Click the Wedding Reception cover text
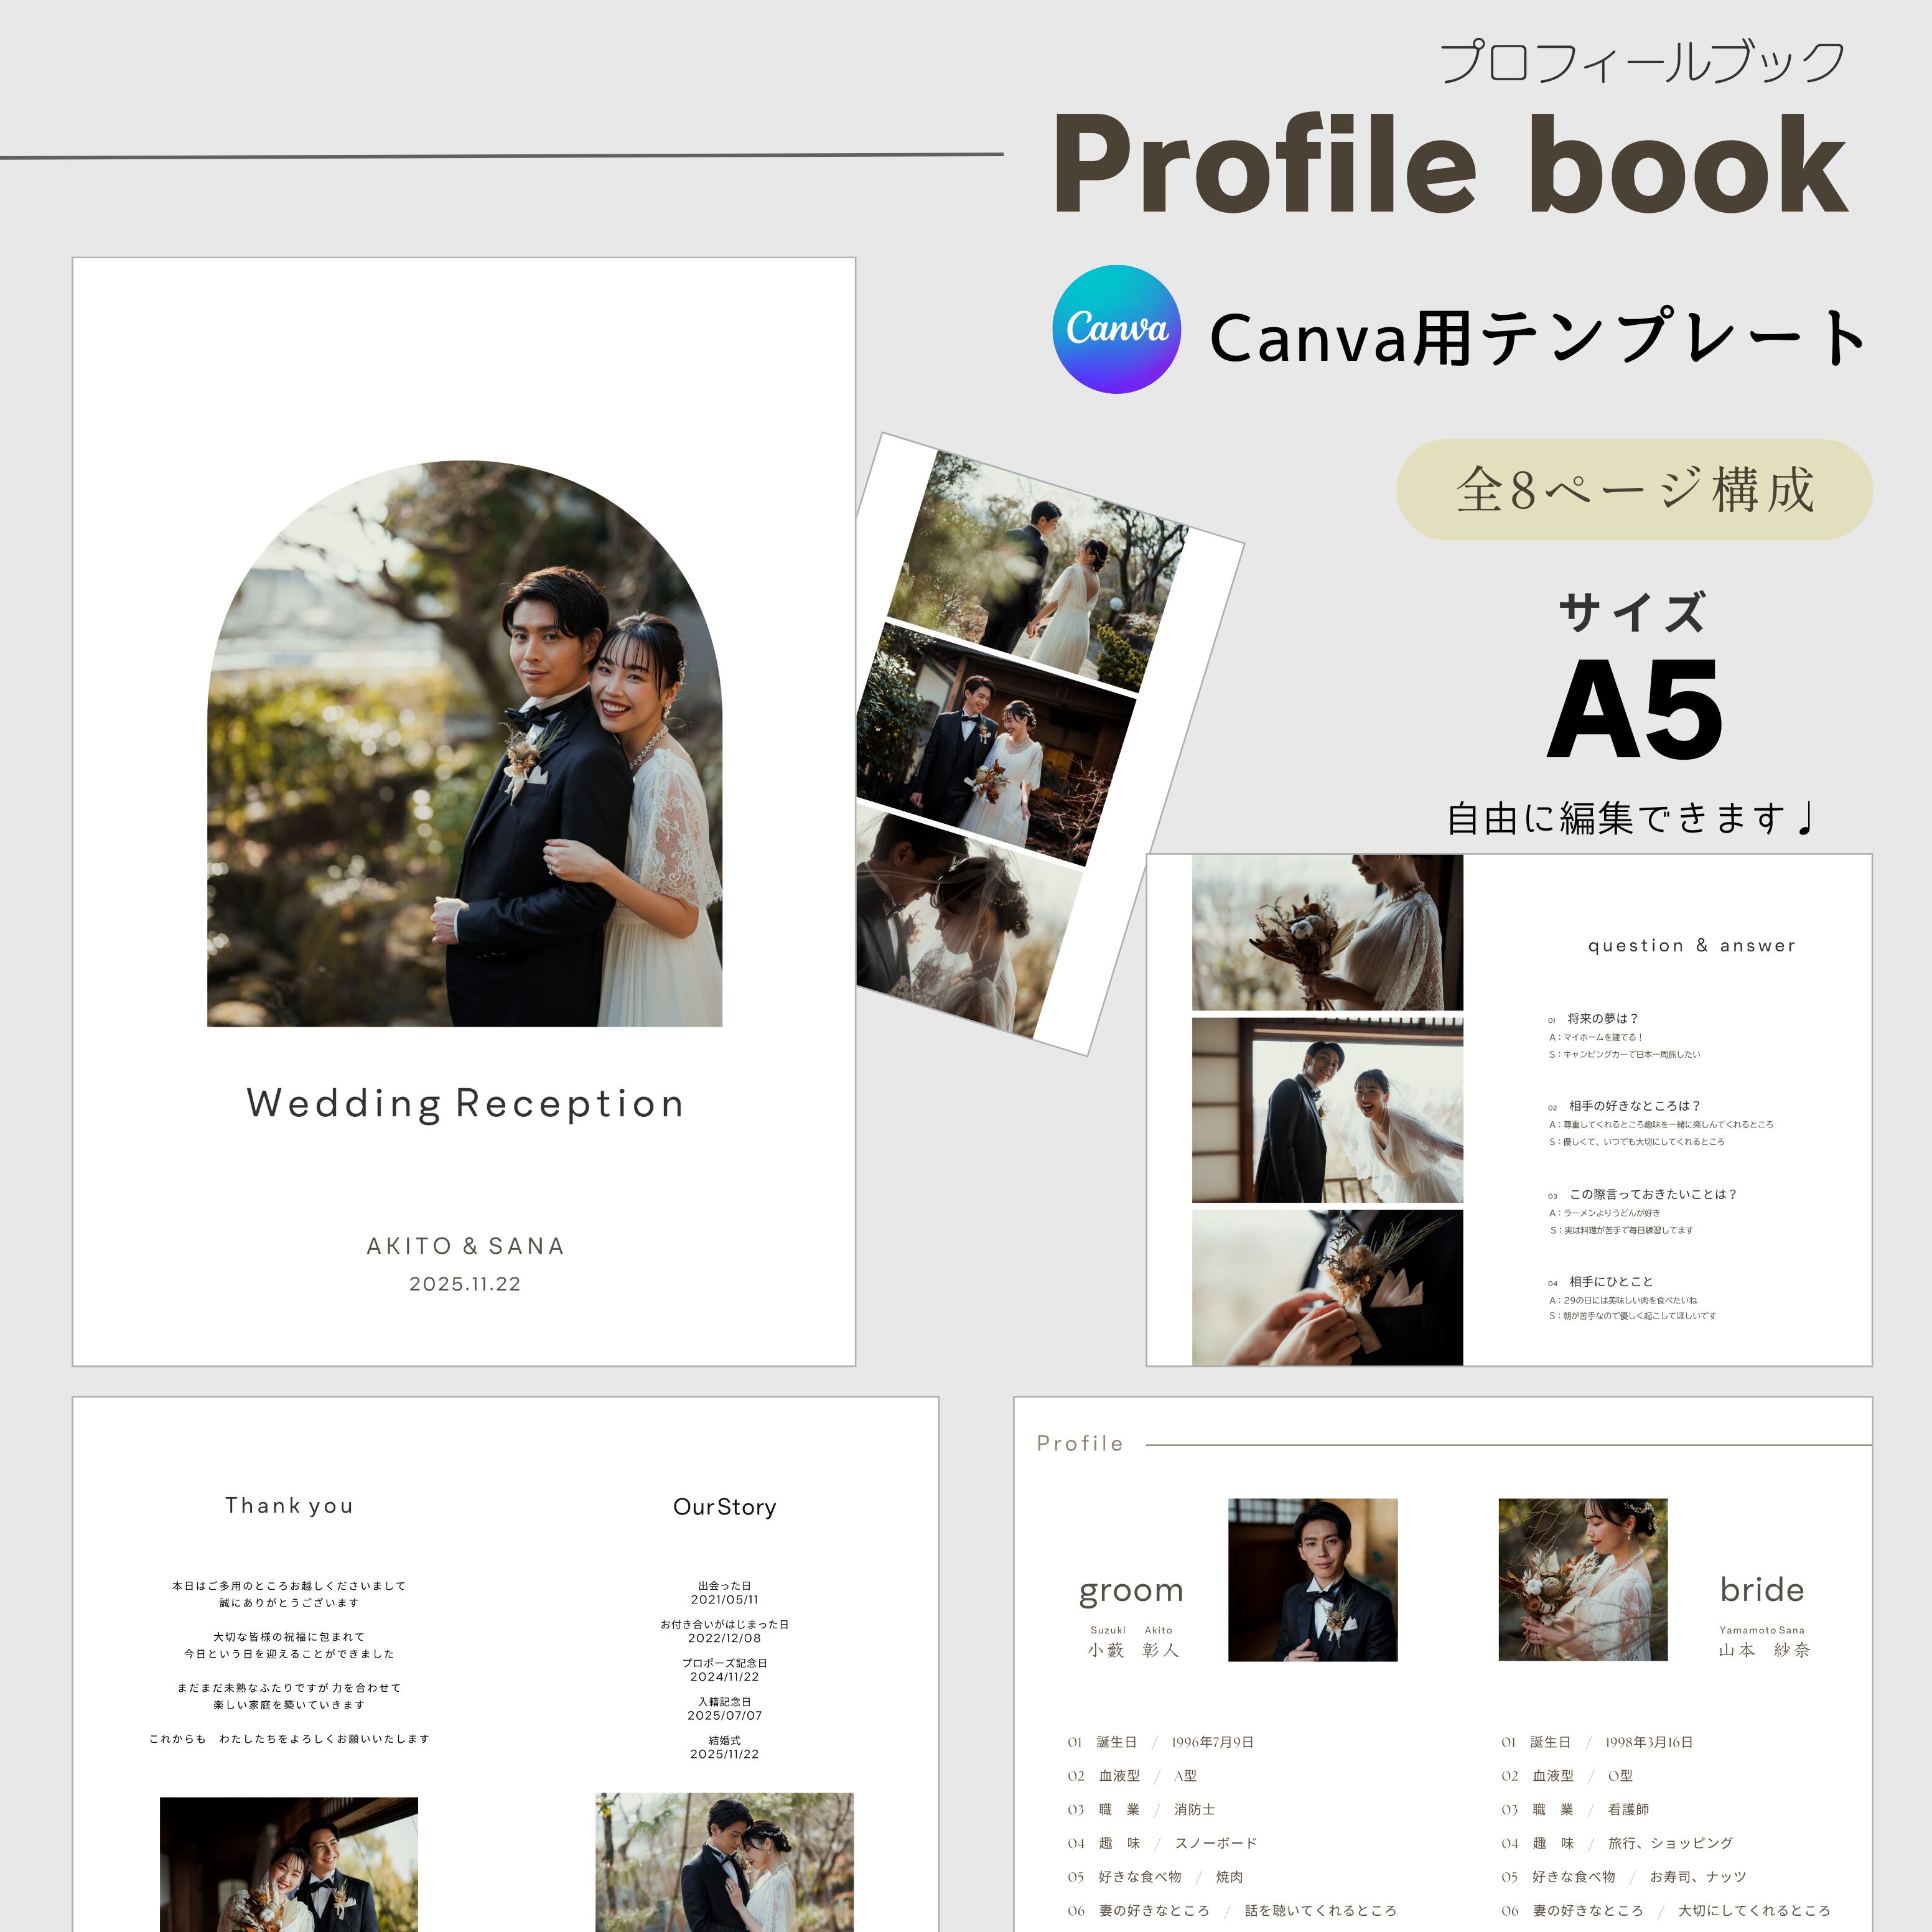The image size is (1932, 1932). 465,1104
